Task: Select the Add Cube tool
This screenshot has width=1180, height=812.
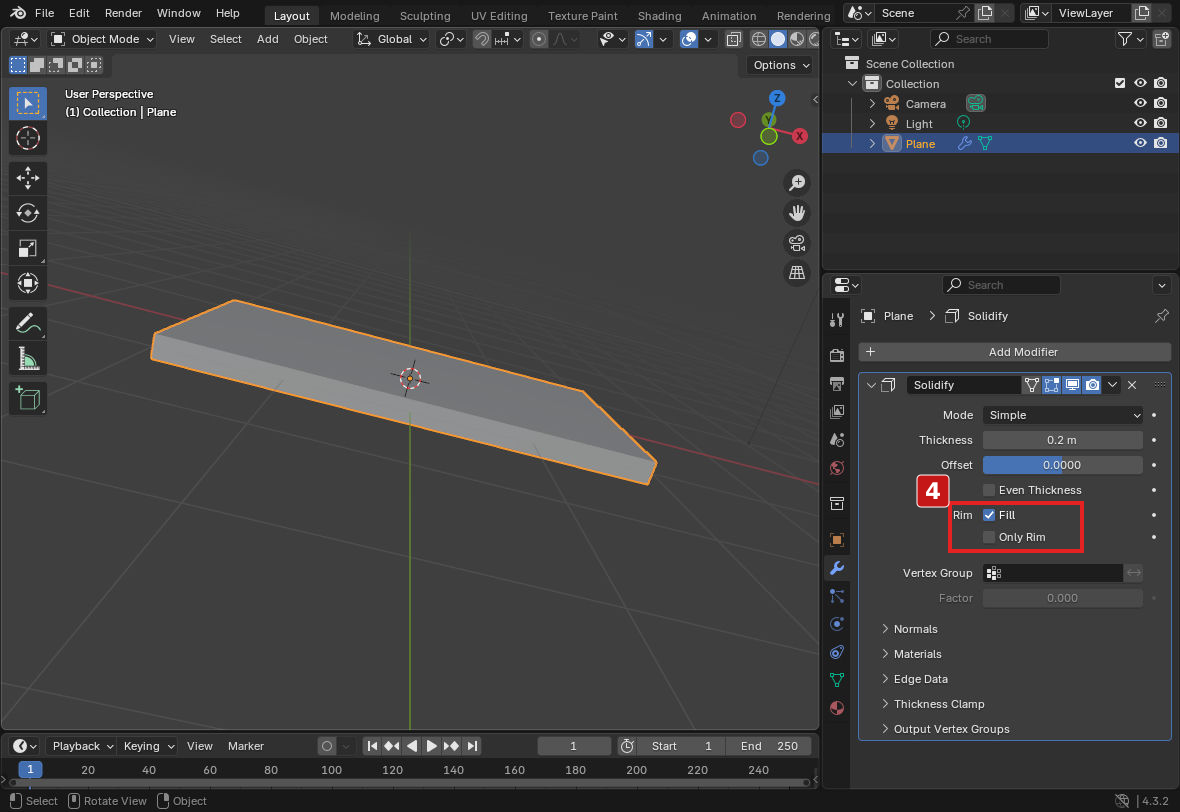Action: click(28, 398)
